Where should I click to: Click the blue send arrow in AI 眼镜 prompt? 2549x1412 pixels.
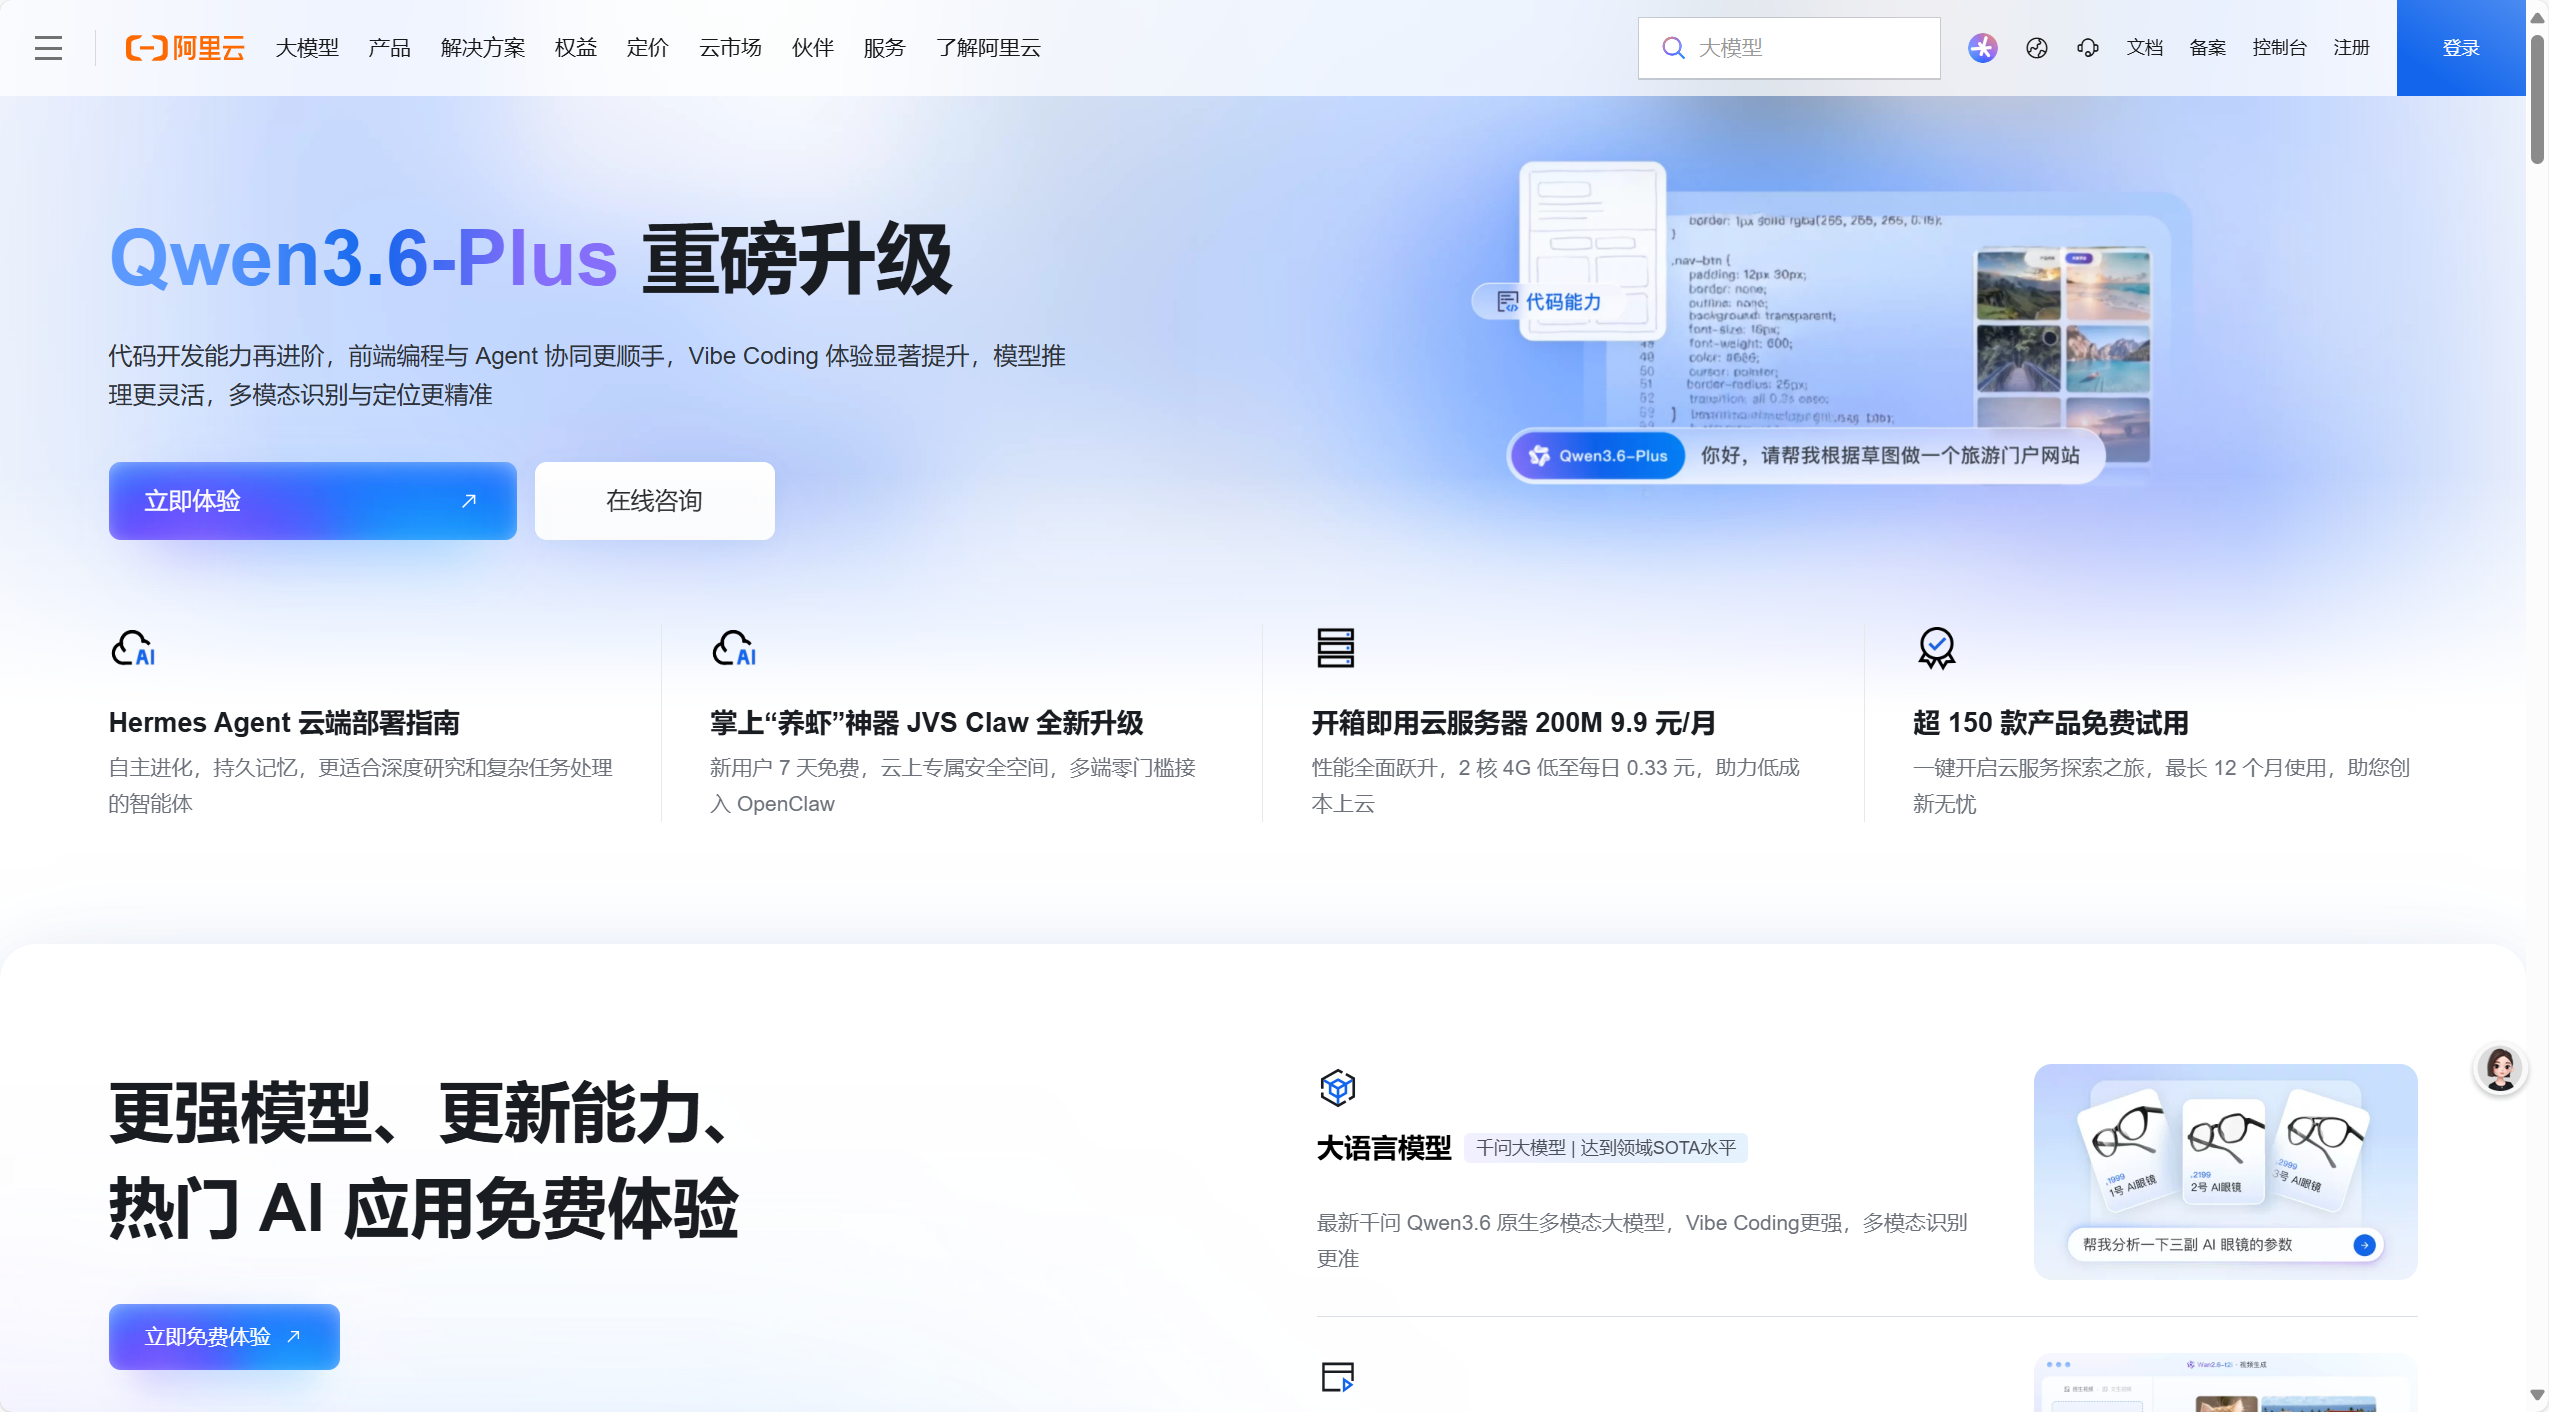(2364, 1245)
